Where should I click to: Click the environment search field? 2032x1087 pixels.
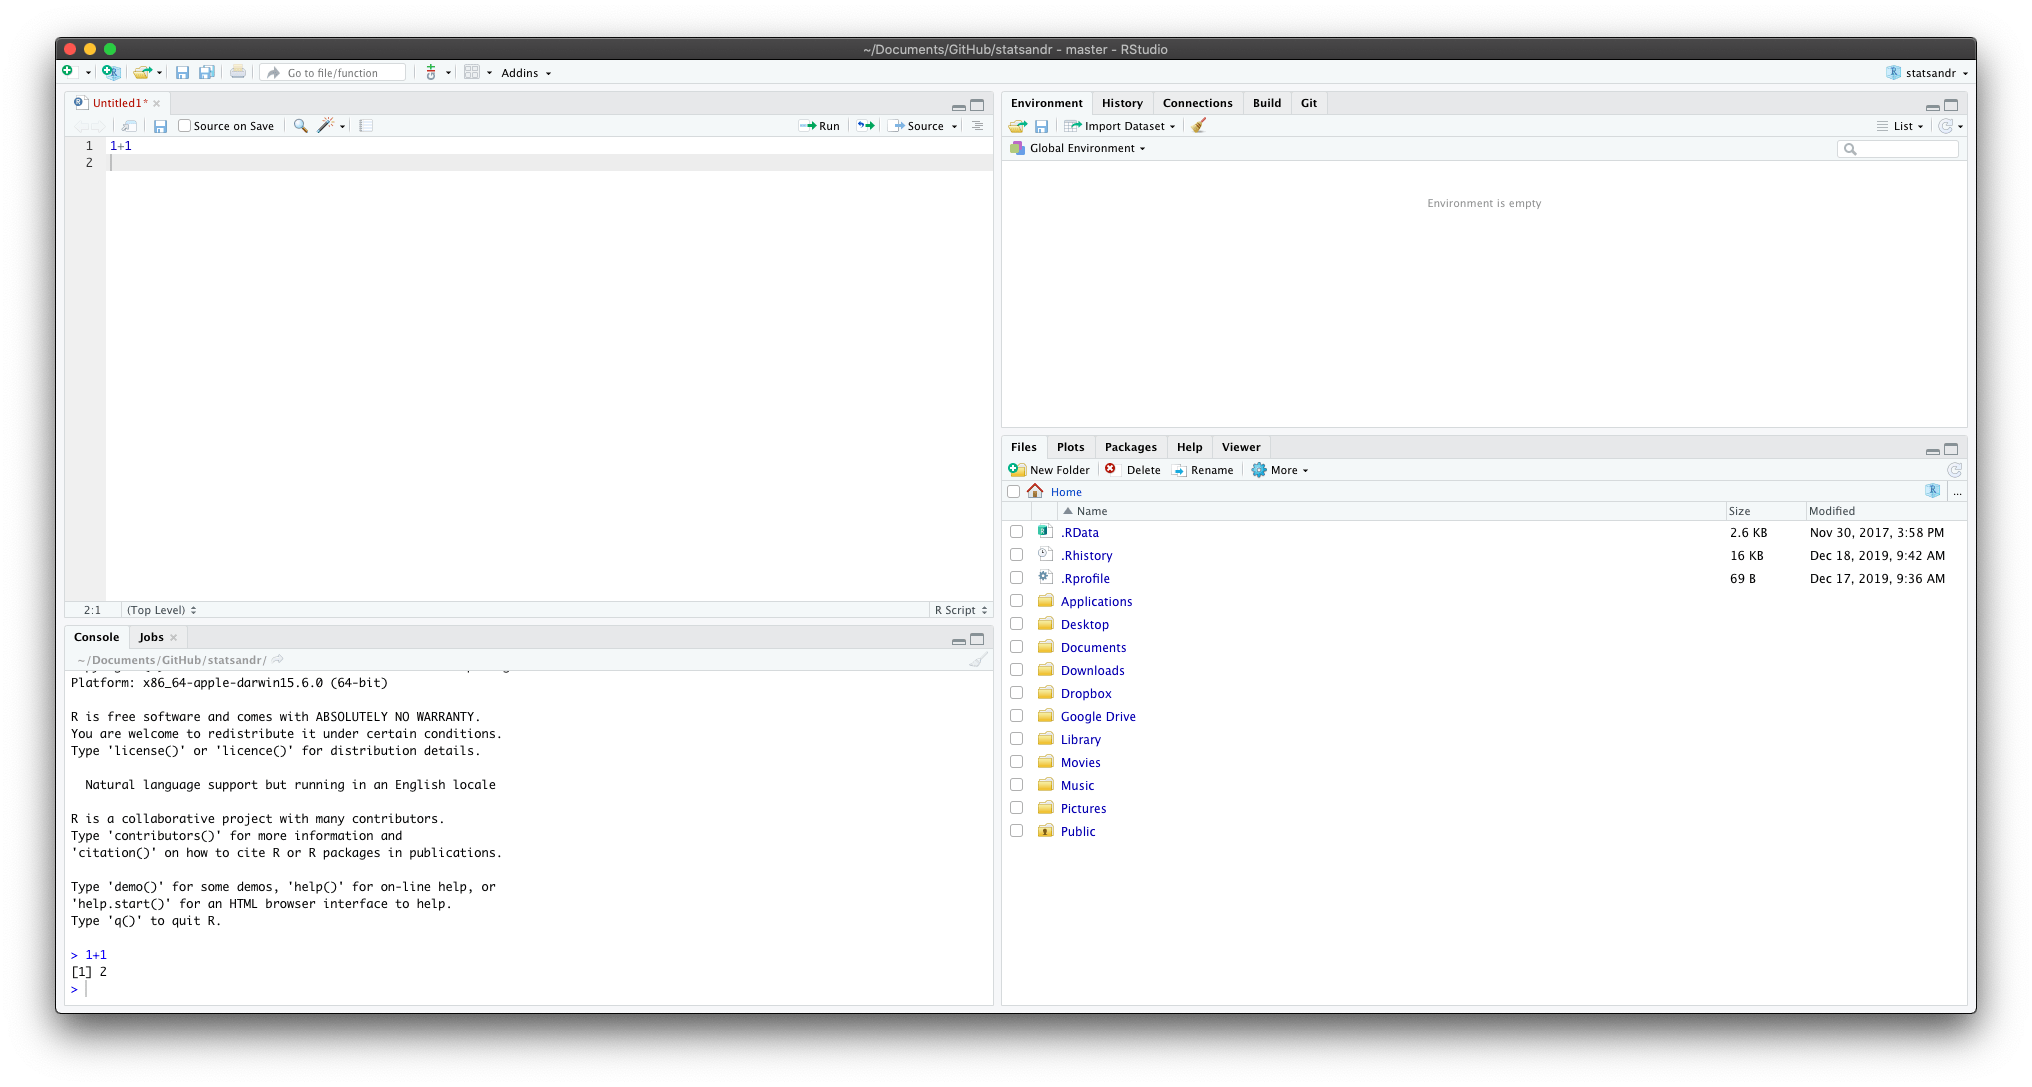[x=1904, y=149]
